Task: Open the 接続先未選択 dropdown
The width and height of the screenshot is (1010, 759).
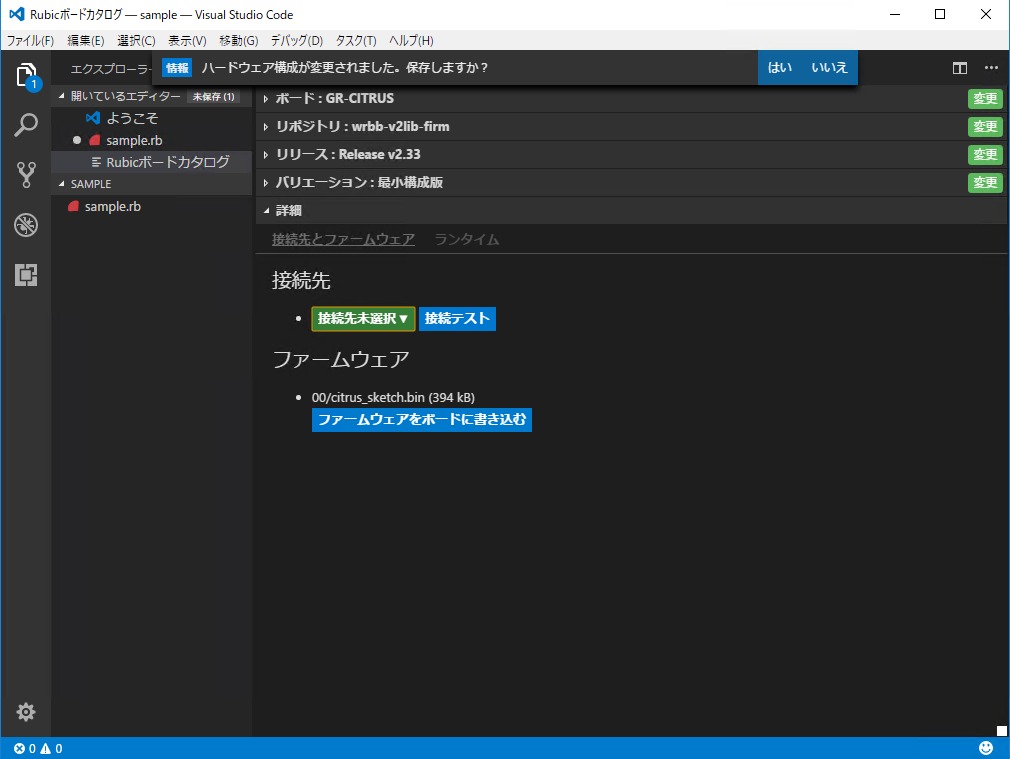Action: pyautogui.click(x=363, y=318)
